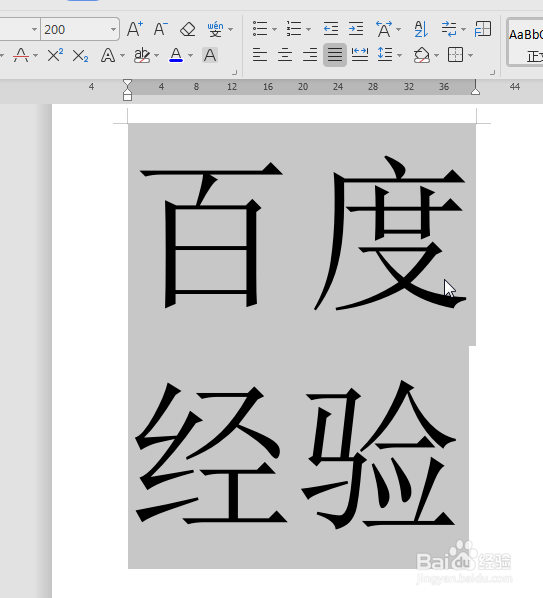The image size is (543, 598).
Task: Apply blue font color
Action: coord(176,55)
